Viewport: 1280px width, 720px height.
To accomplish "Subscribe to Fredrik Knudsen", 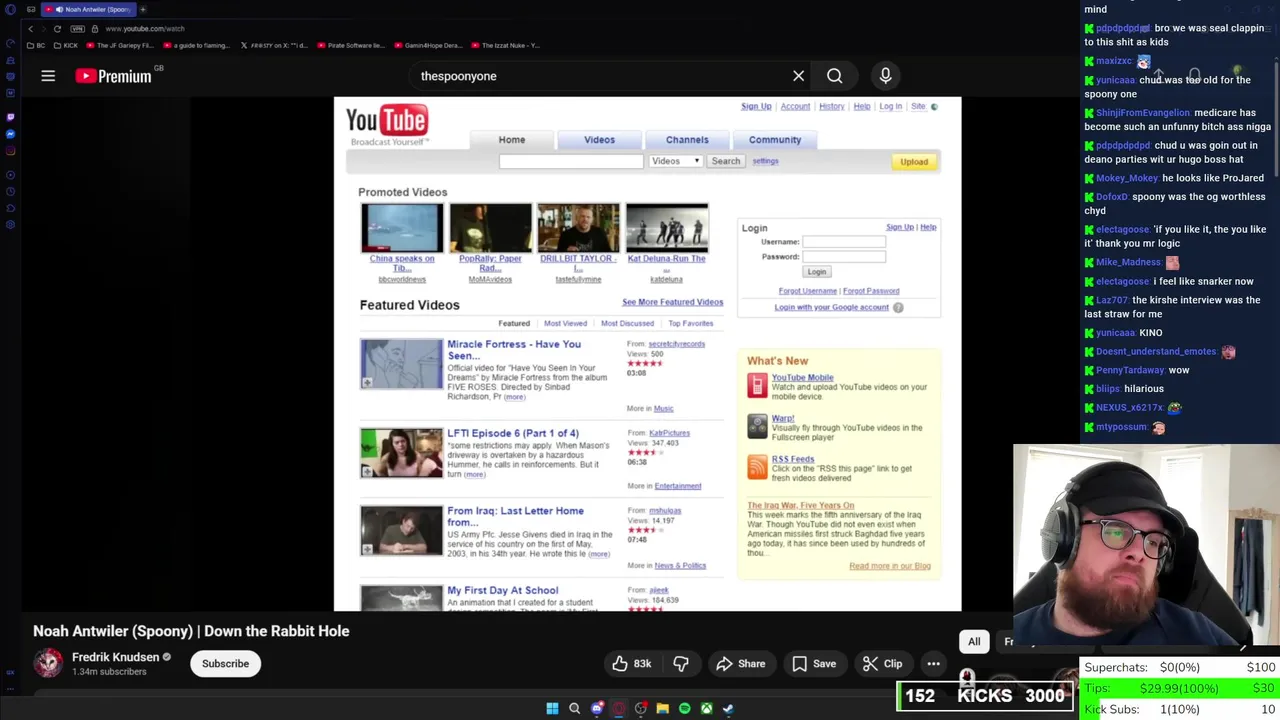I will (225, 664).
